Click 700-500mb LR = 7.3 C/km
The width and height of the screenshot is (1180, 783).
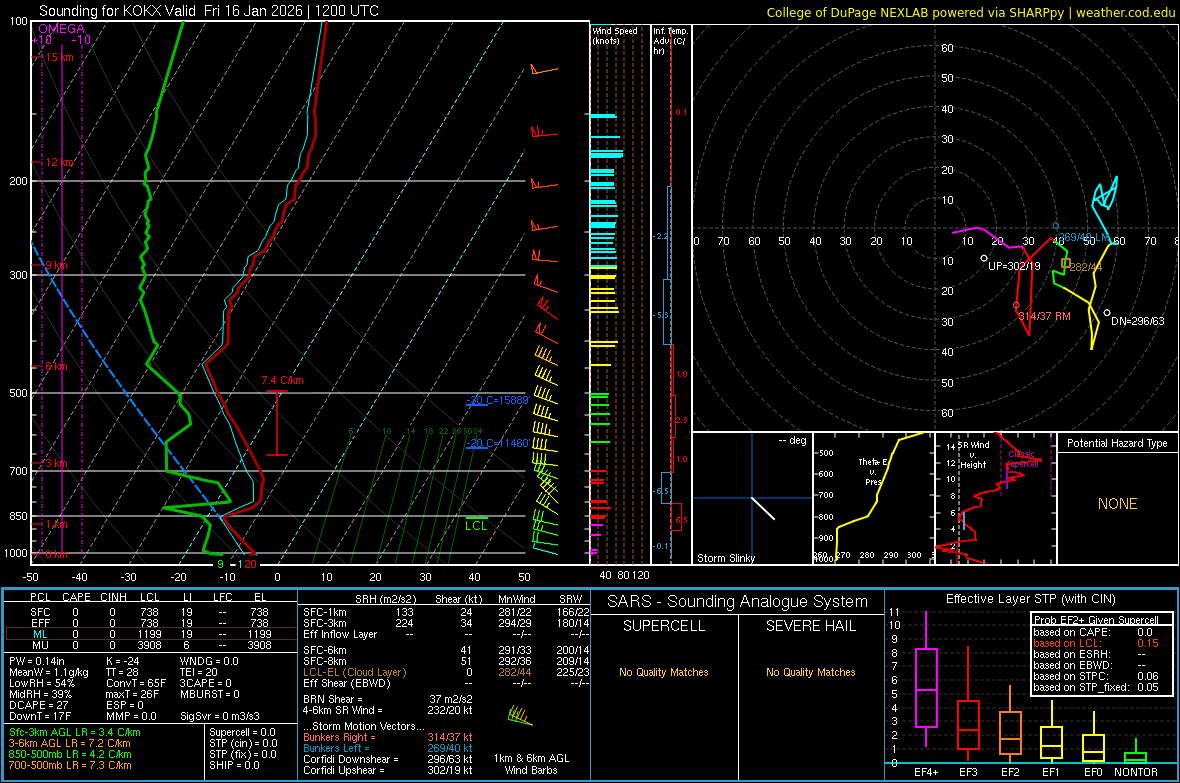70,765
